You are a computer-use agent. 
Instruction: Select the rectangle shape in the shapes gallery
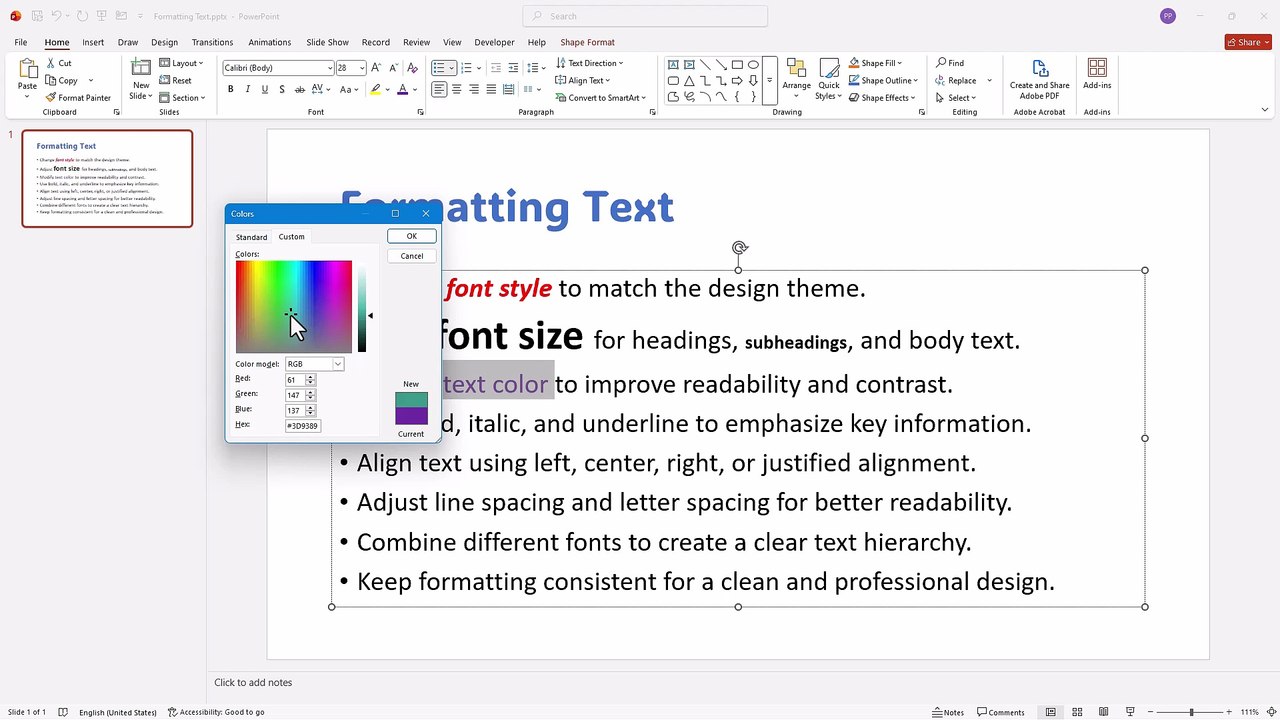tap(737, 64)
